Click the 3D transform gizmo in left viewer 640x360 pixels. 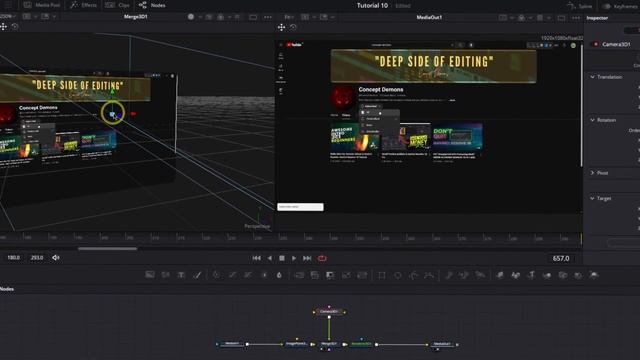113,113
